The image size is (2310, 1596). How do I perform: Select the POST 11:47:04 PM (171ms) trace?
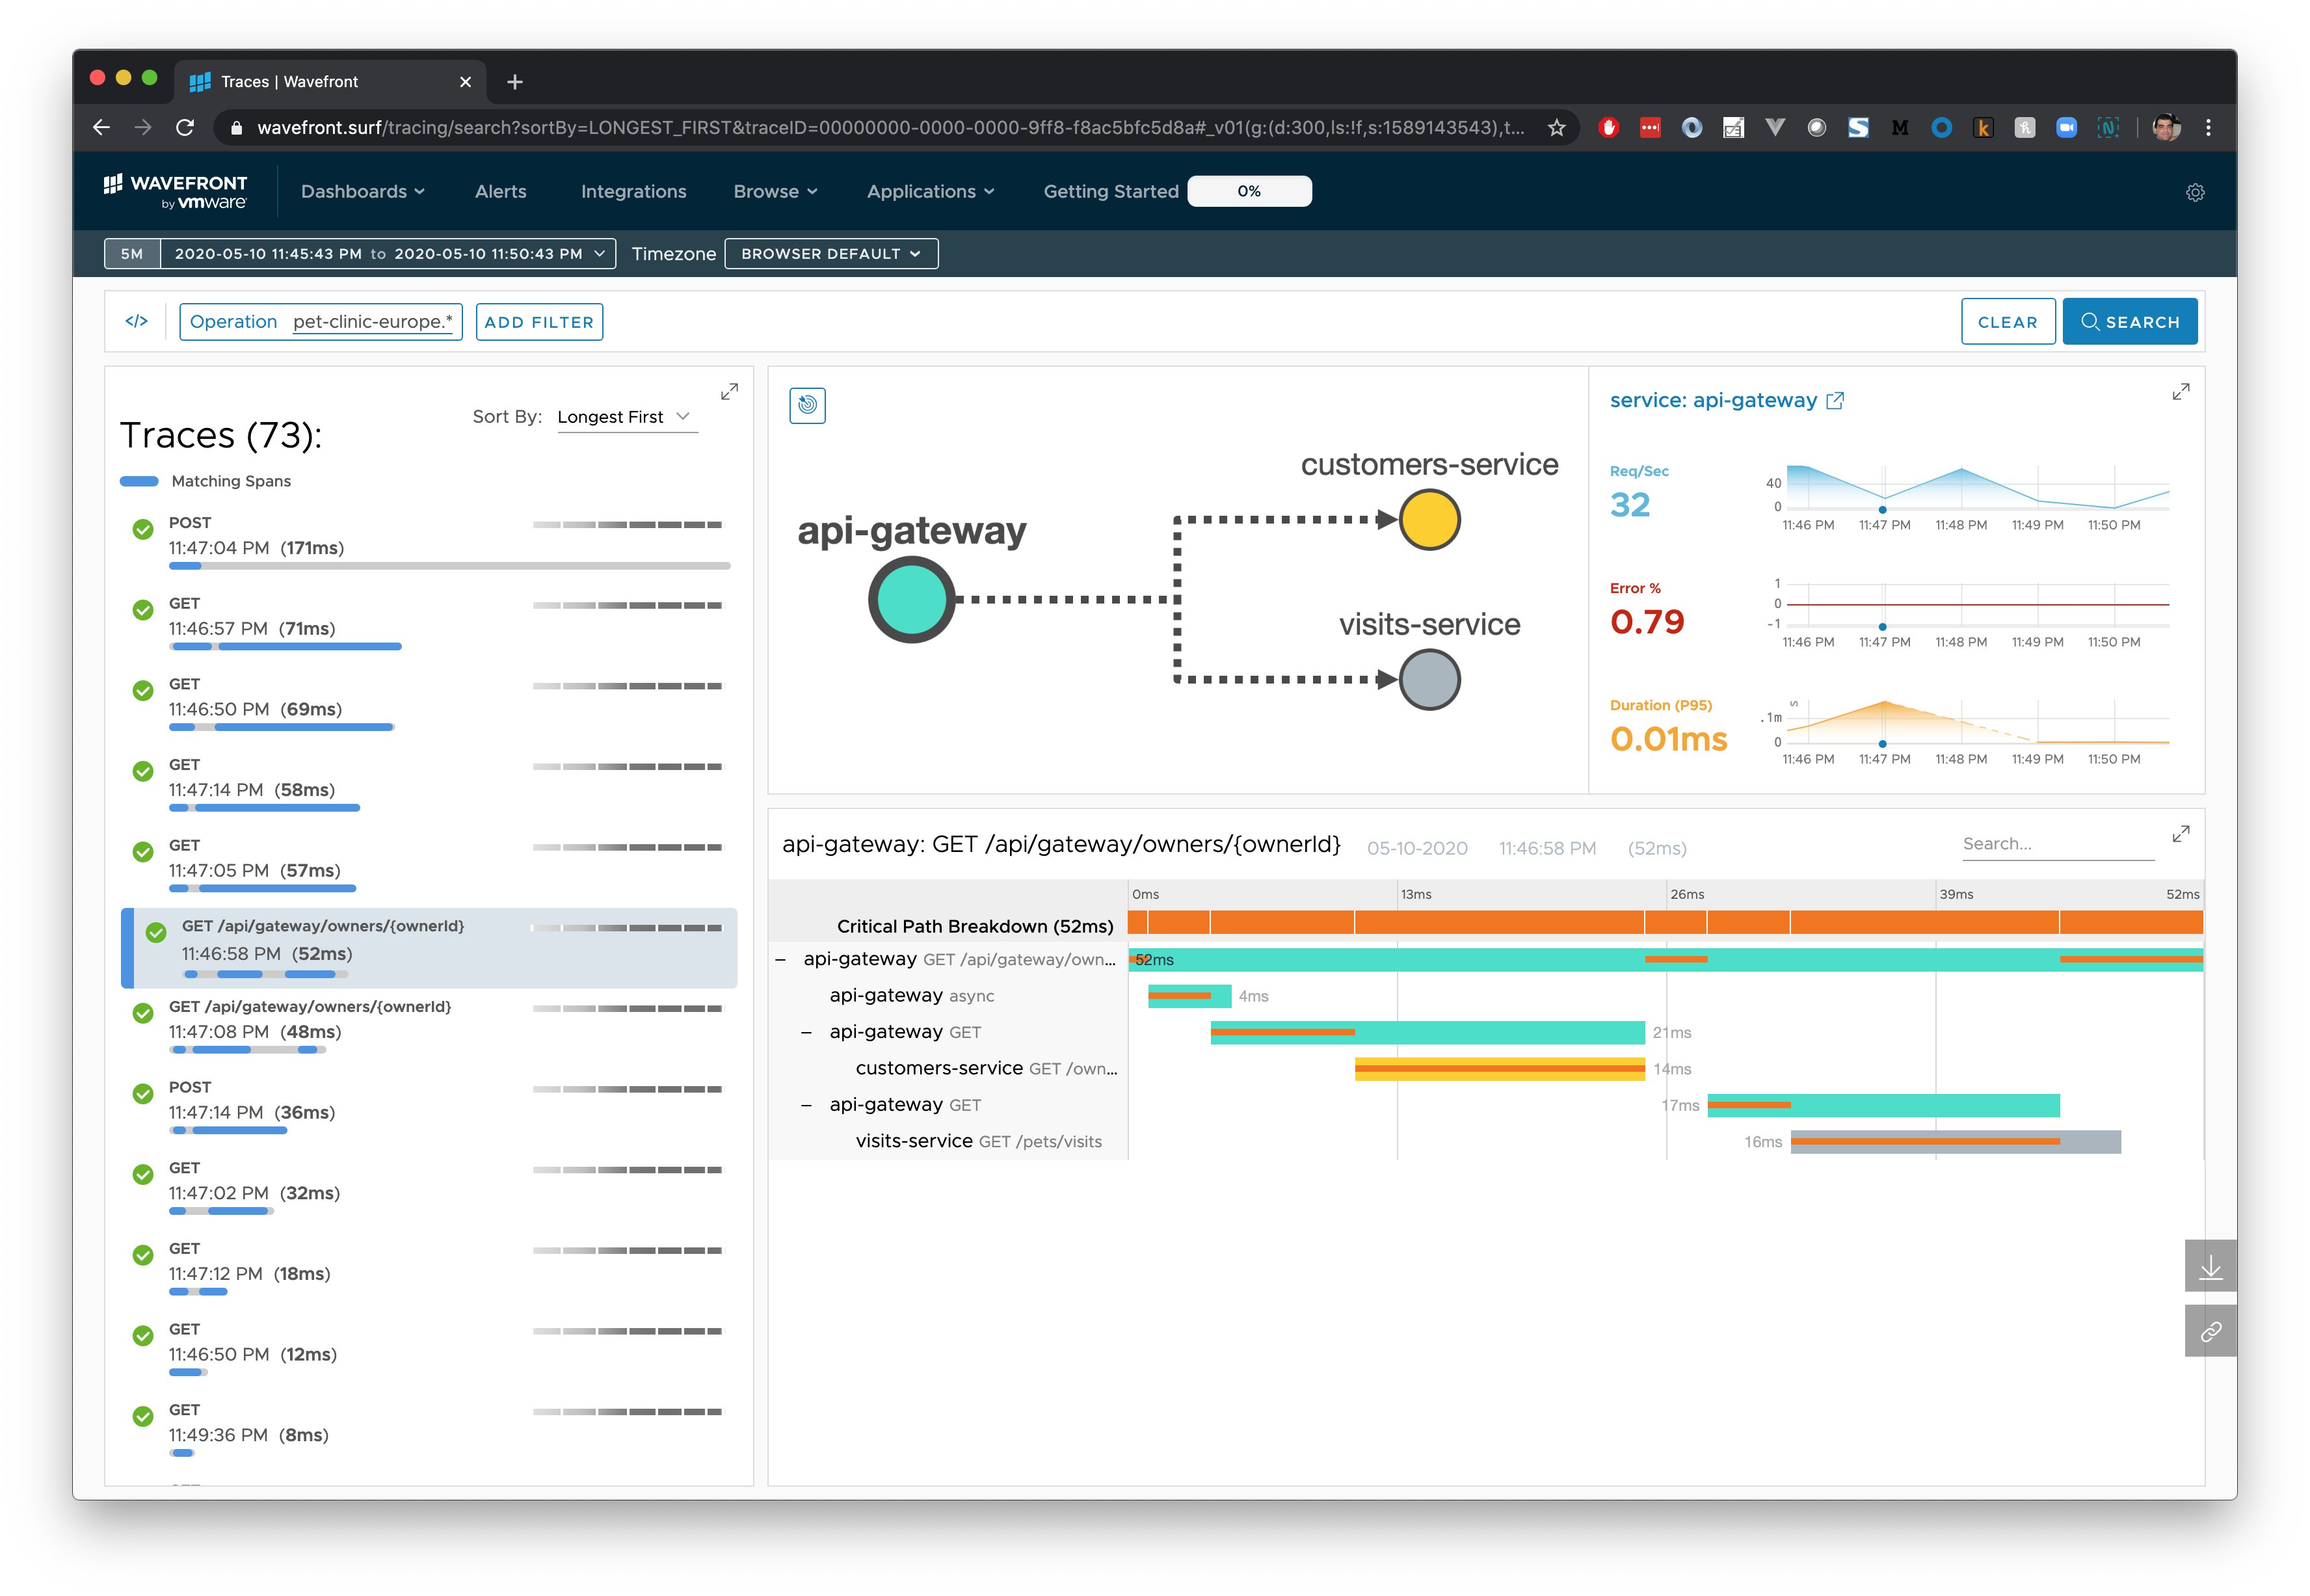(429, 546)
